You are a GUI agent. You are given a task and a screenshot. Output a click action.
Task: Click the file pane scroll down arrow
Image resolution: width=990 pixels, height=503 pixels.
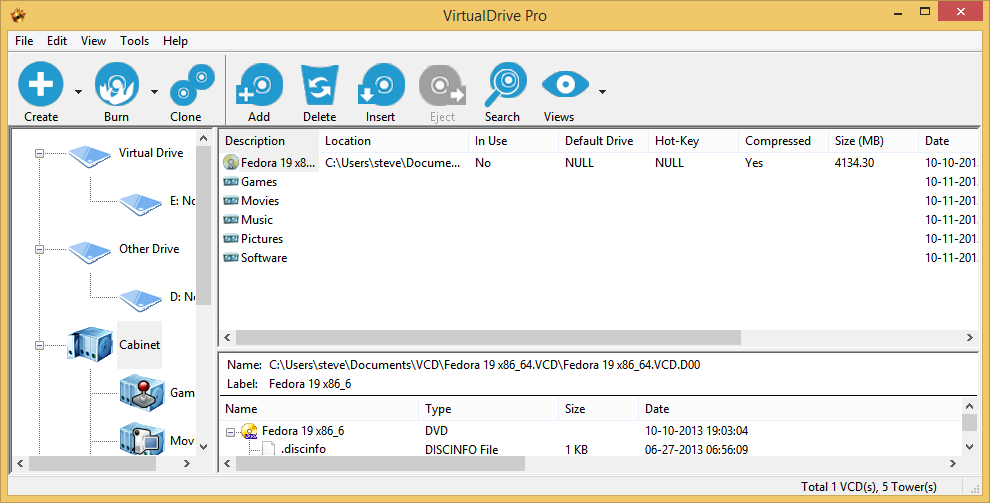(x=970, y=446)
